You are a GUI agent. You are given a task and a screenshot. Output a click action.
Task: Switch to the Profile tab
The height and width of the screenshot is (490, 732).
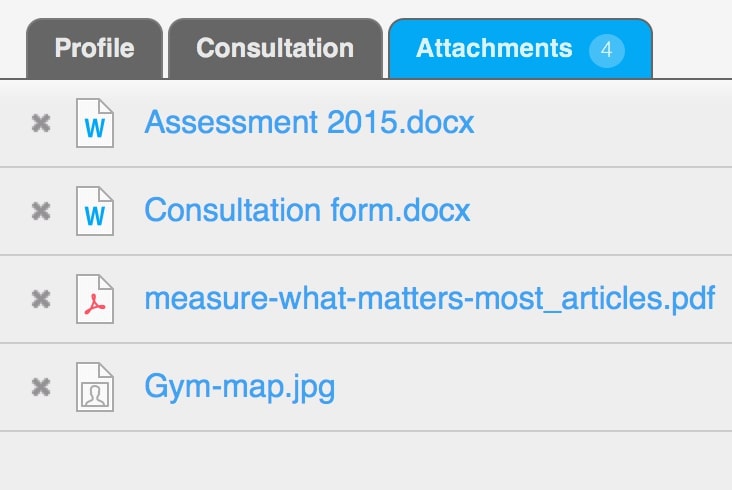94,48
